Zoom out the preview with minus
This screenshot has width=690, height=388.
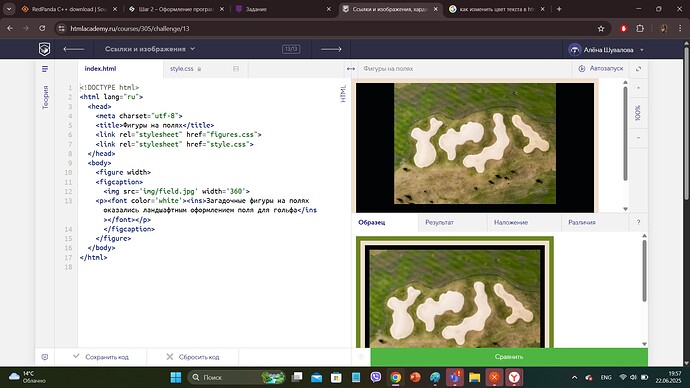pos(639,138)
